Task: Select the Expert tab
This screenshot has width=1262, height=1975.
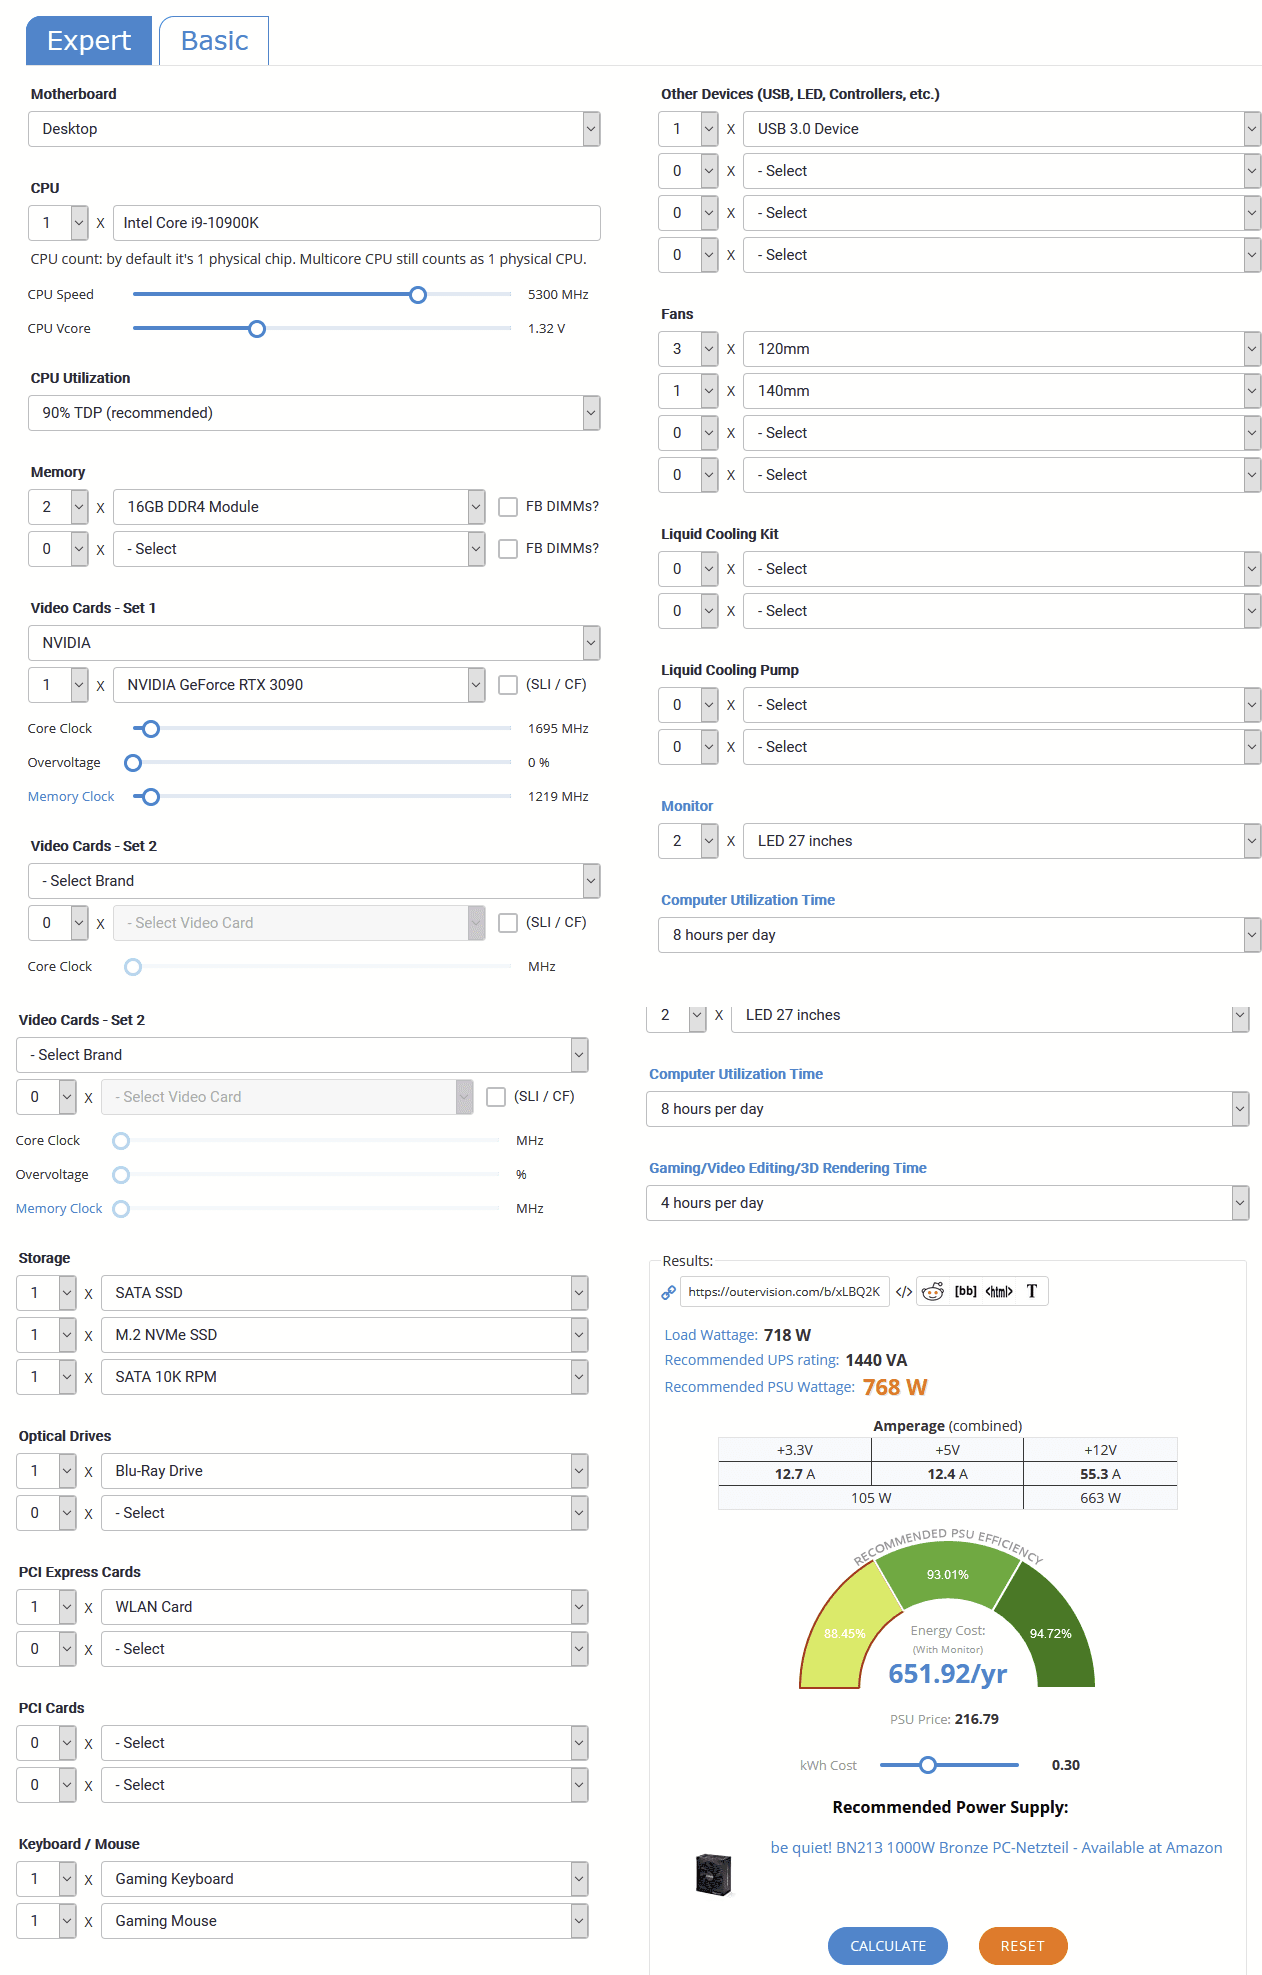Action: 89,41
